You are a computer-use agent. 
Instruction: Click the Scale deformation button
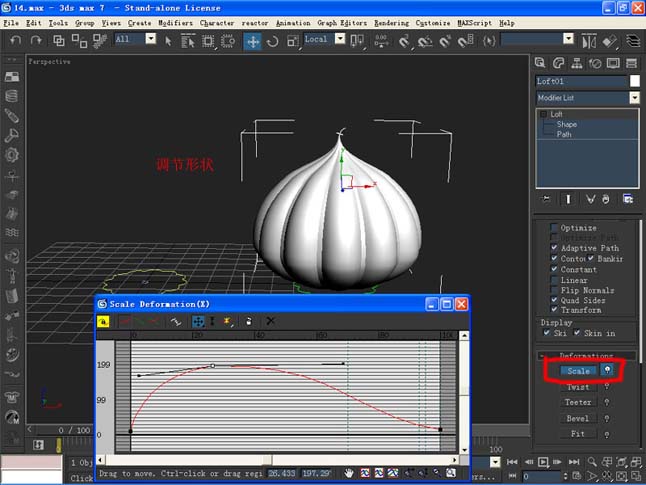578,369
